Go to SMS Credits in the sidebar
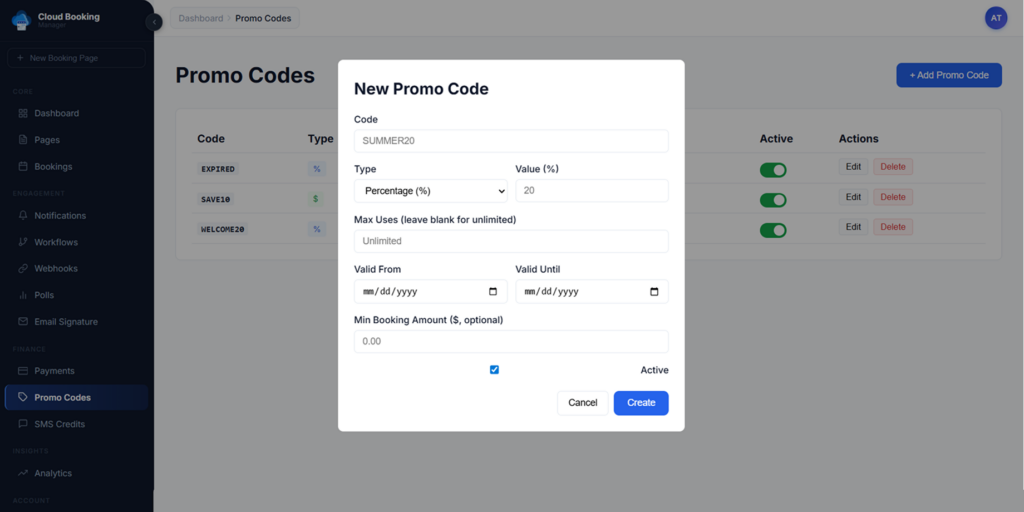Viewport: 1024px width, 512px height. coord(59,424)
